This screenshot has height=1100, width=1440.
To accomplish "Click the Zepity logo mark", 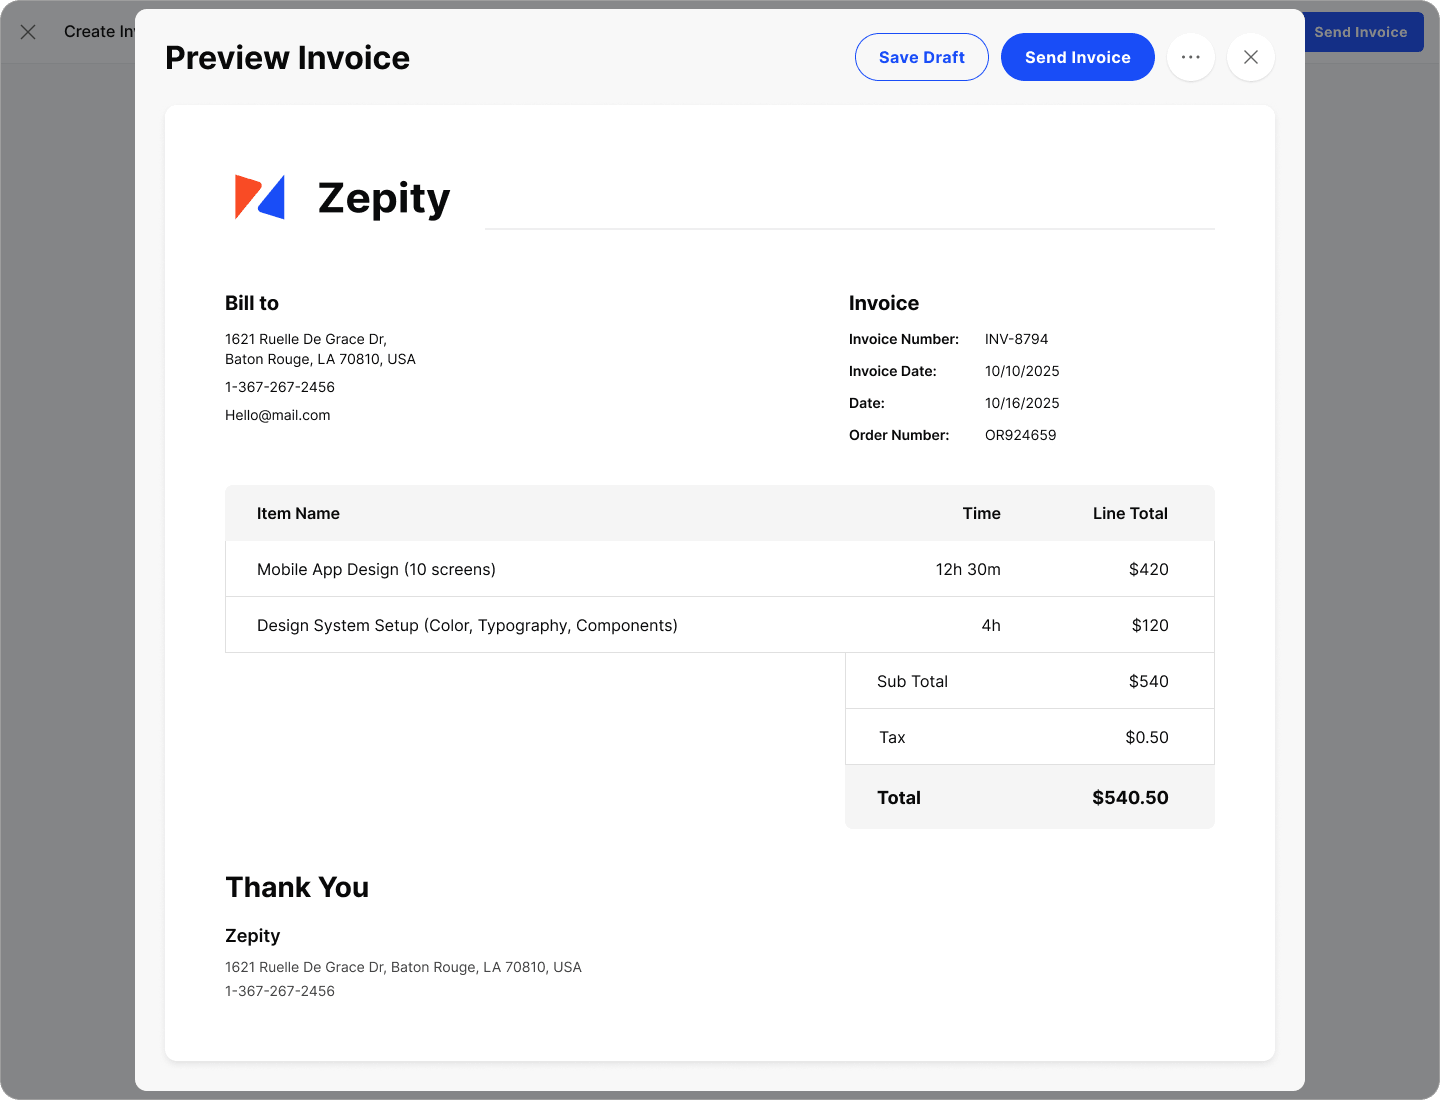I will coord(260,197).
